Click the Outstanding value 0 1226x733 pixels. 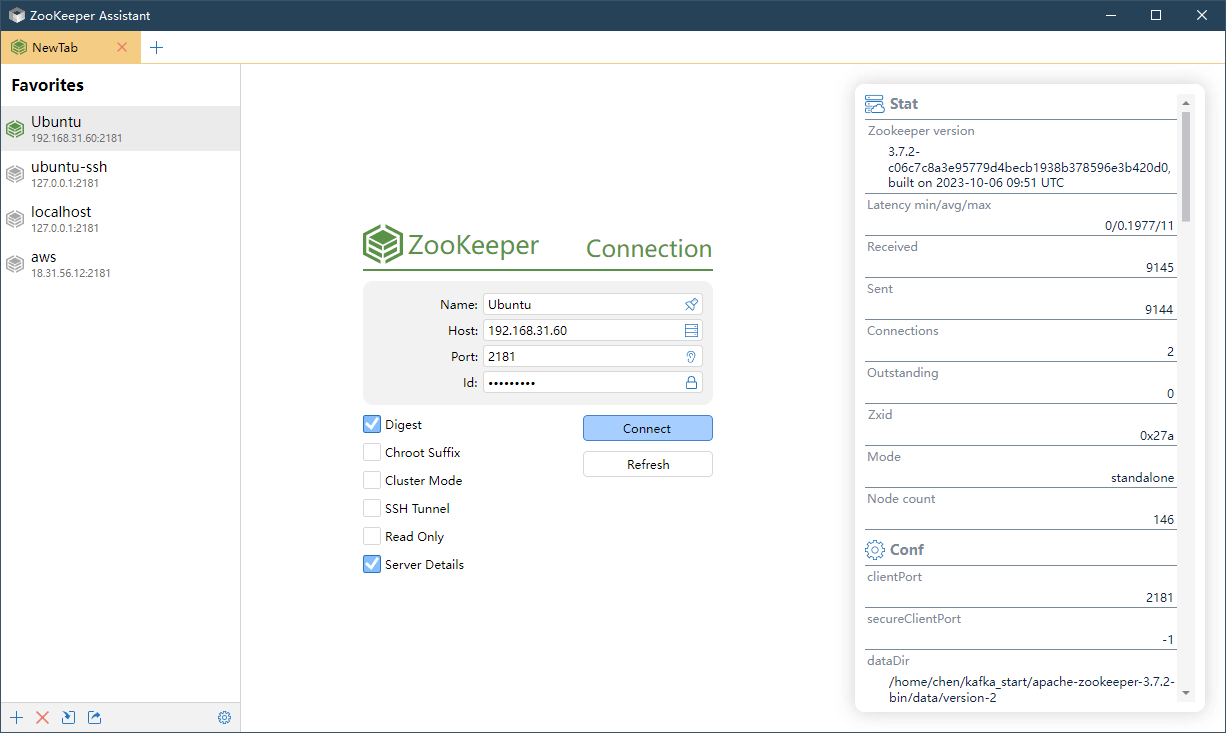(x=1170, y=394)
